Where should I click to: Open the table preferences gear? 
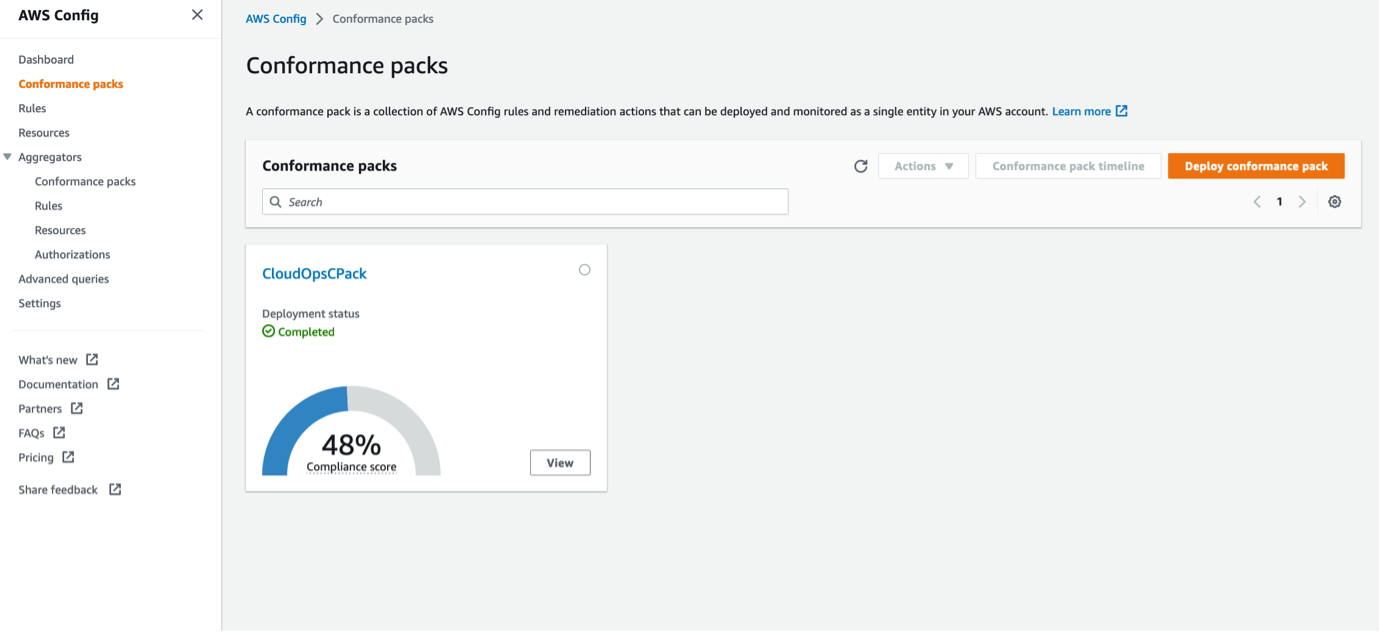click(1335, 201)
